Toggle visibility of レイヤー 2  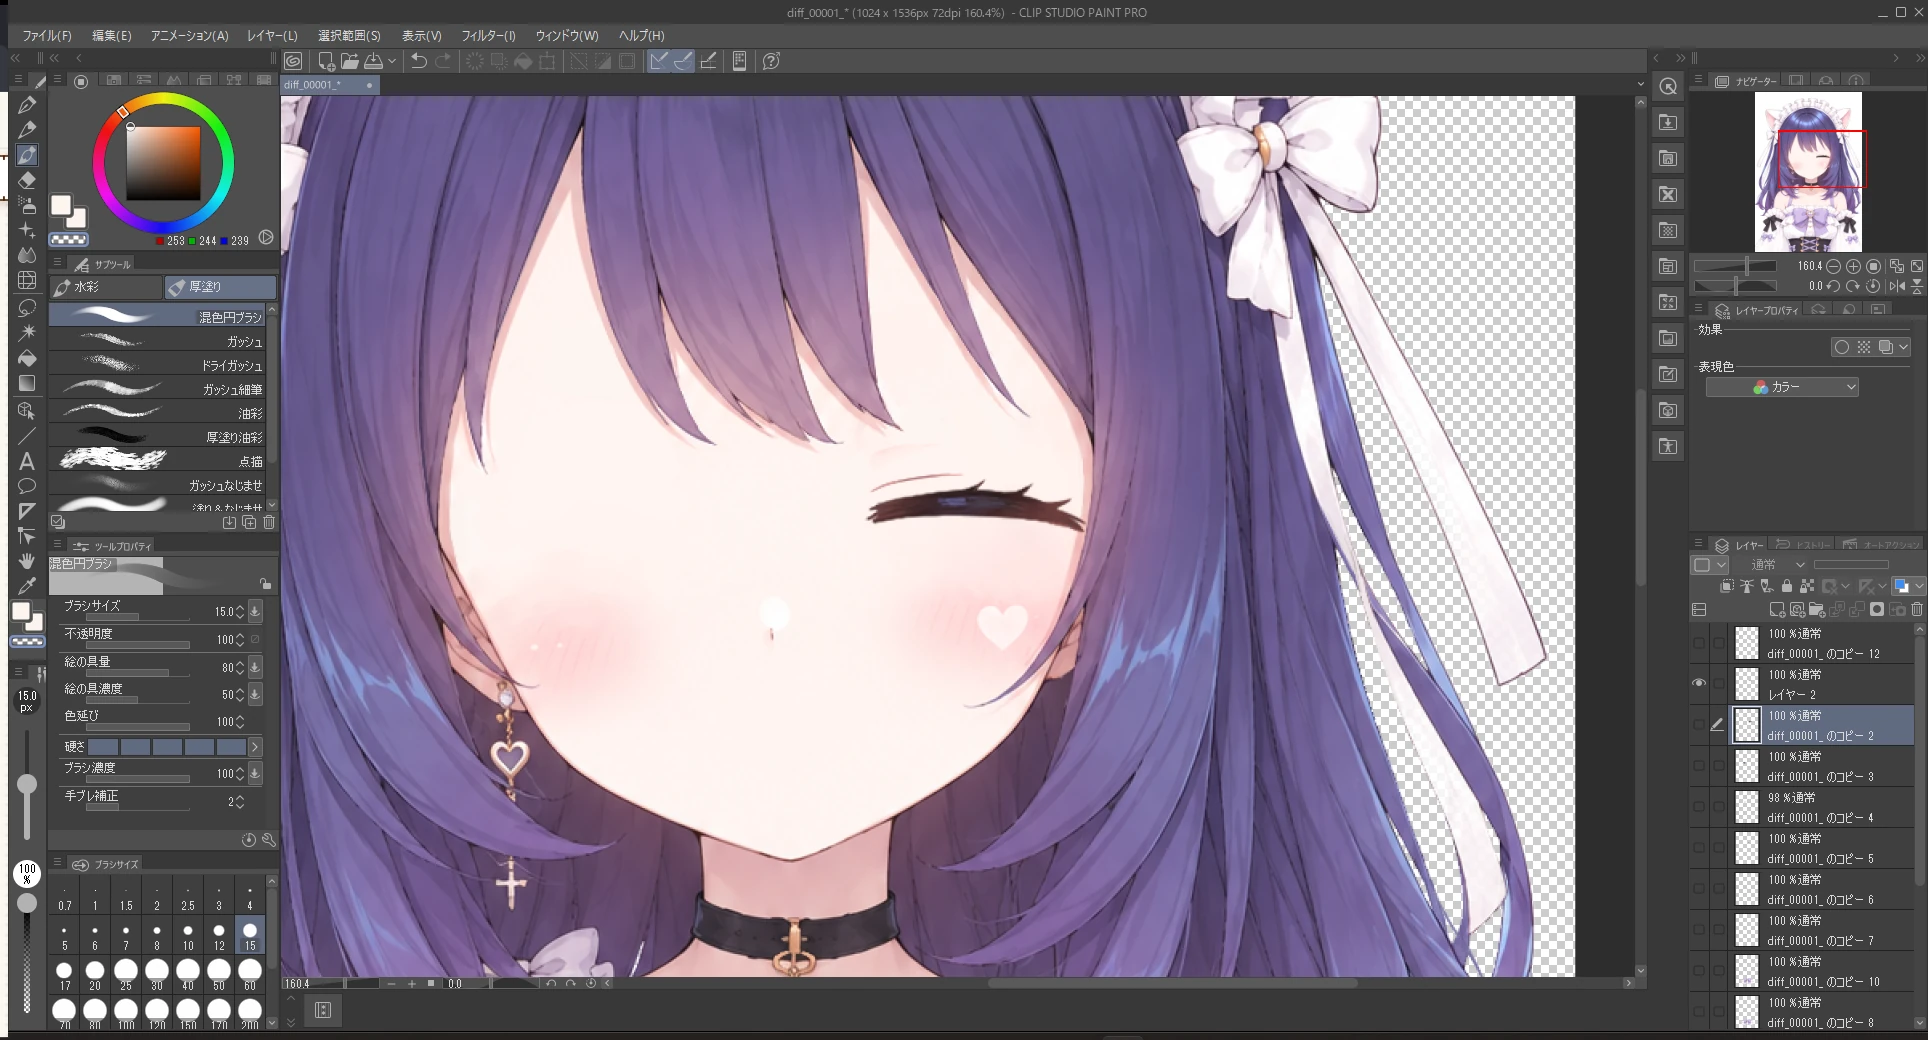[1699, 684]
